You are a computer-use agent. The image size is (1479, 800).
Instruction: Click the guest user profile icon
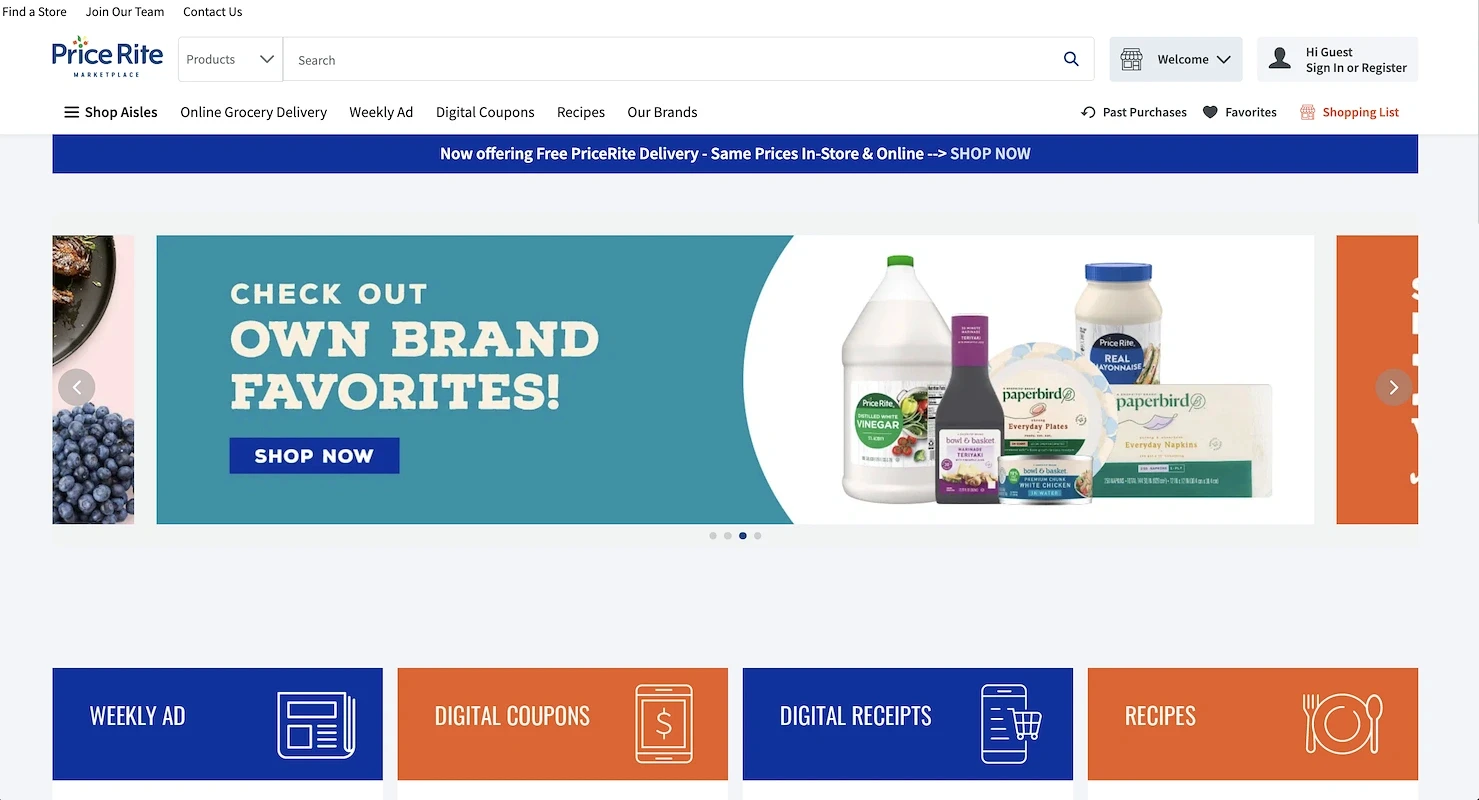[1279, 59]
